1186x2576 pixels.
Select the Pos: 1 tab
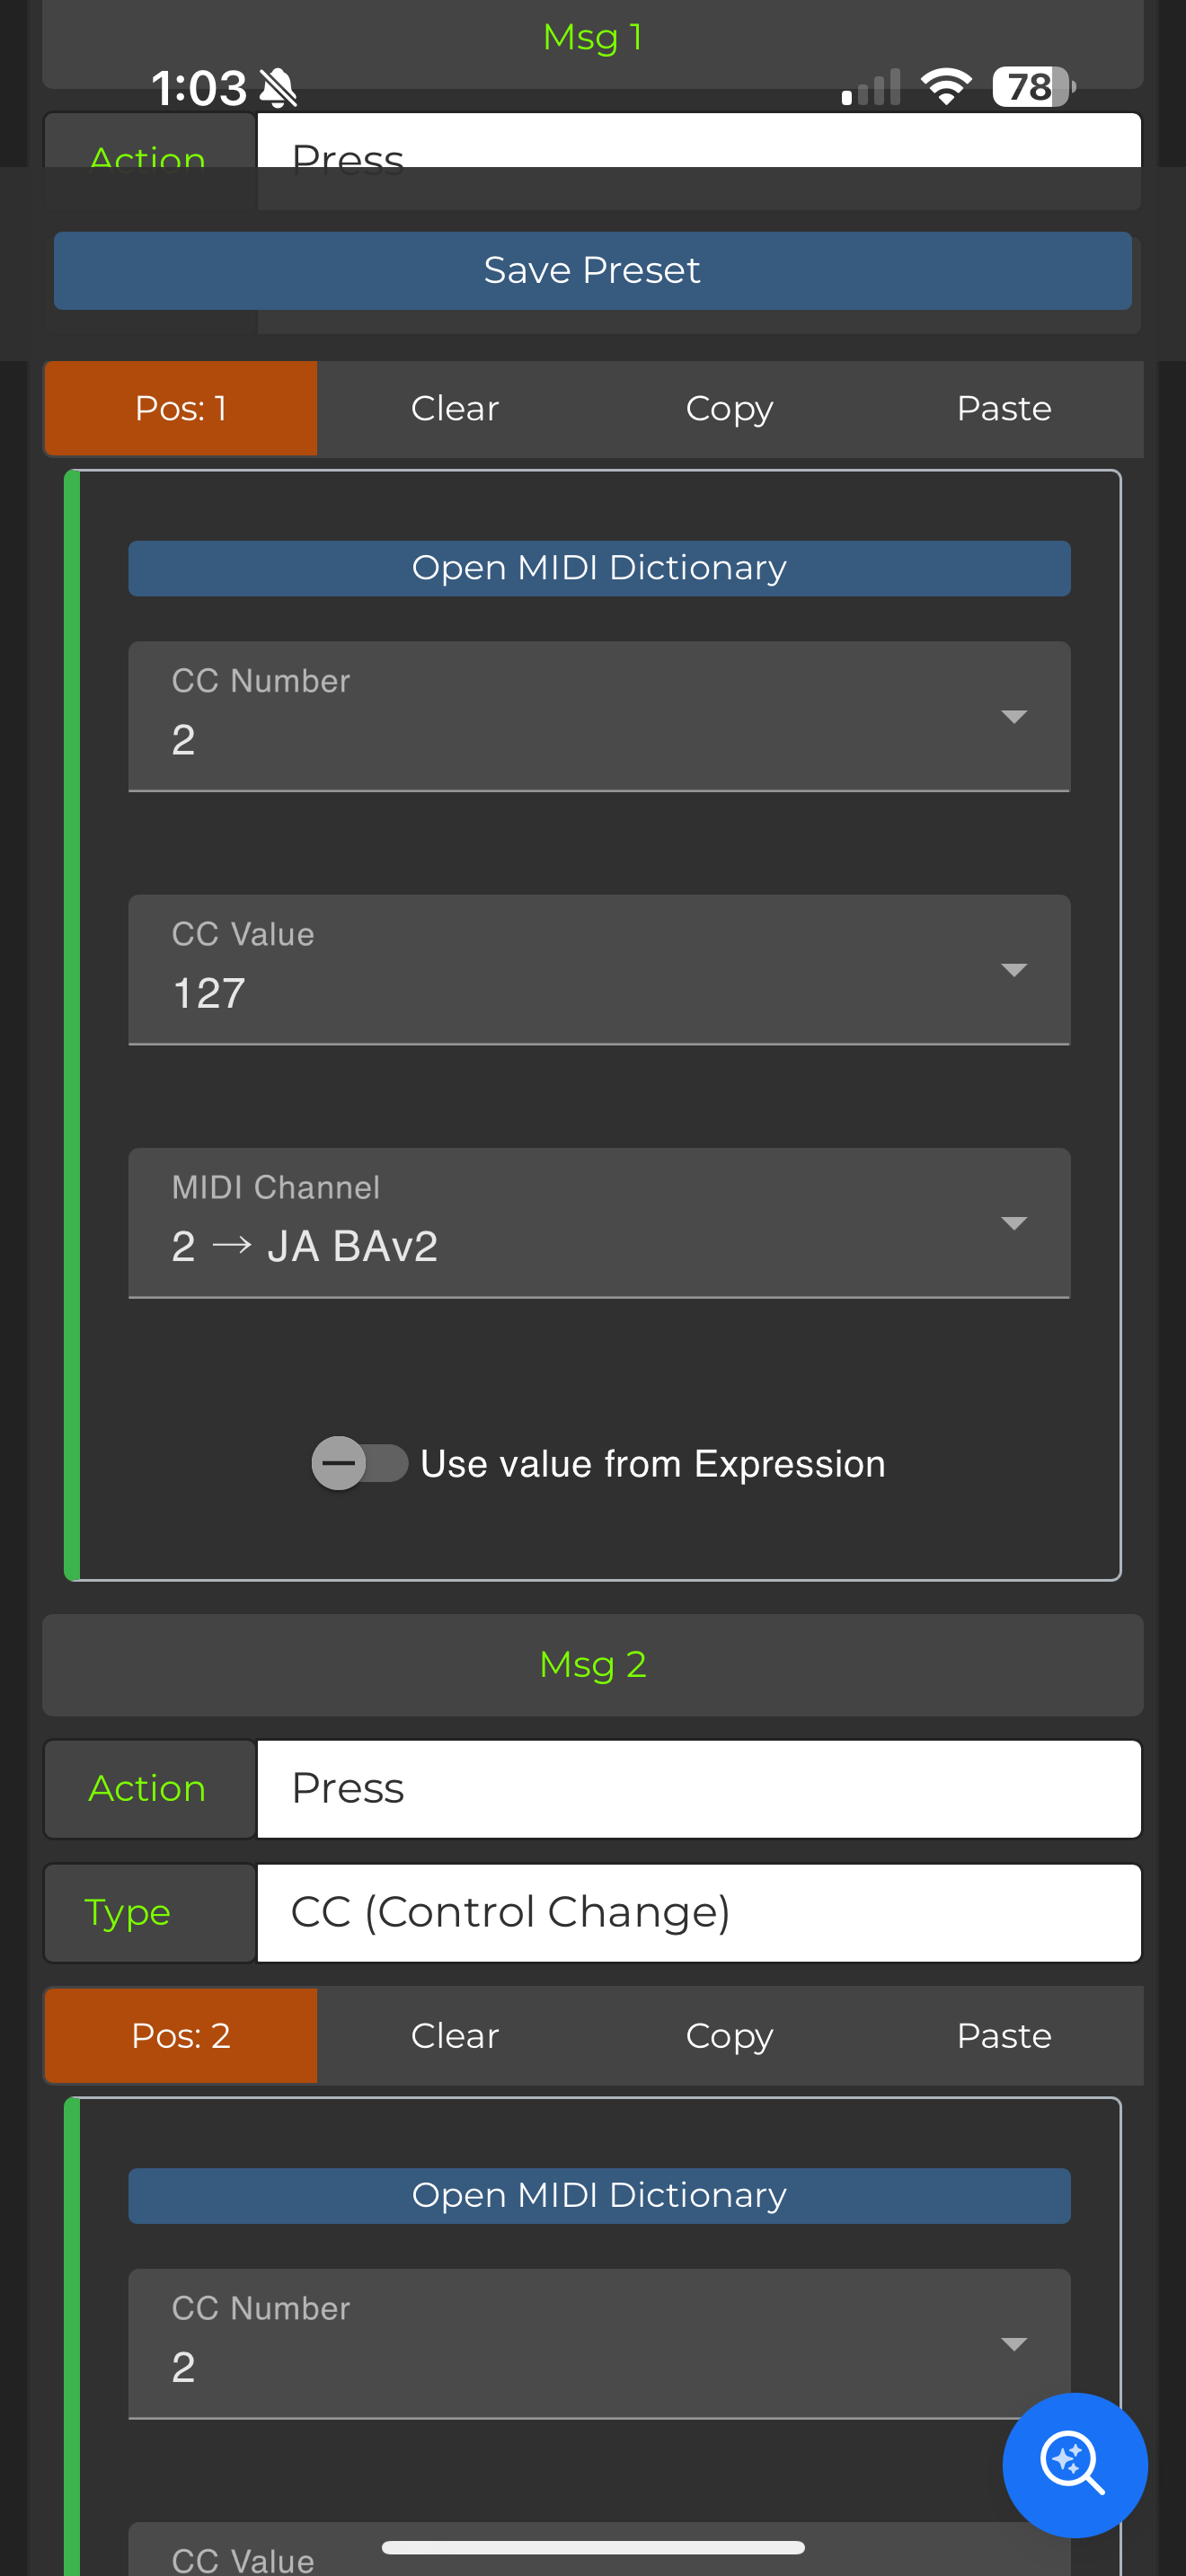pyautogui.click(x=181, y=408)
